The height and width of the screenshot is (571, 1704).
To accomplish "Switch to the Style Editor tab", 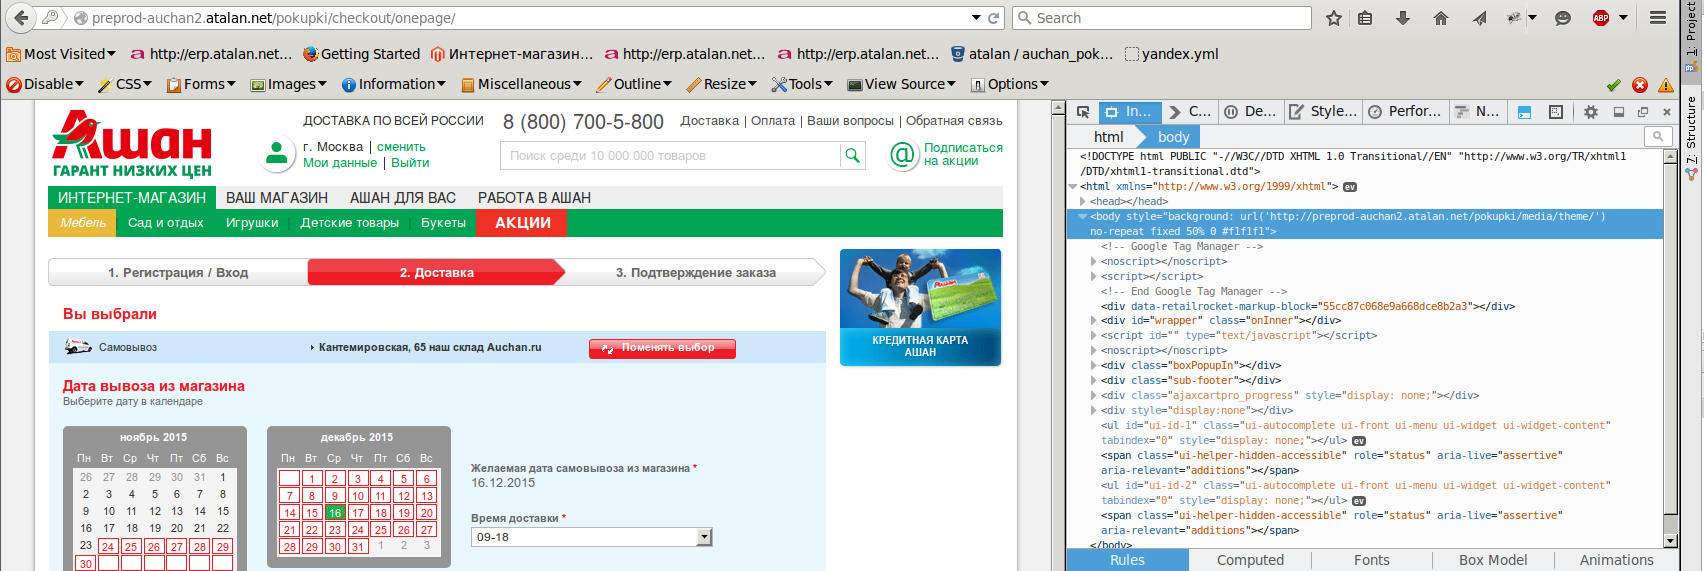I will pos(1322,112).
